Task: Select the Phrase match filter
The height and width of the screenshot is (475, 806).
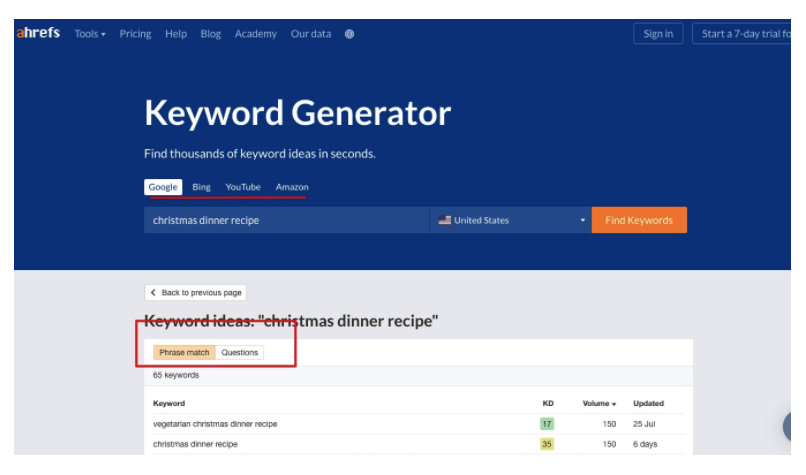Action: click(184, 352)
